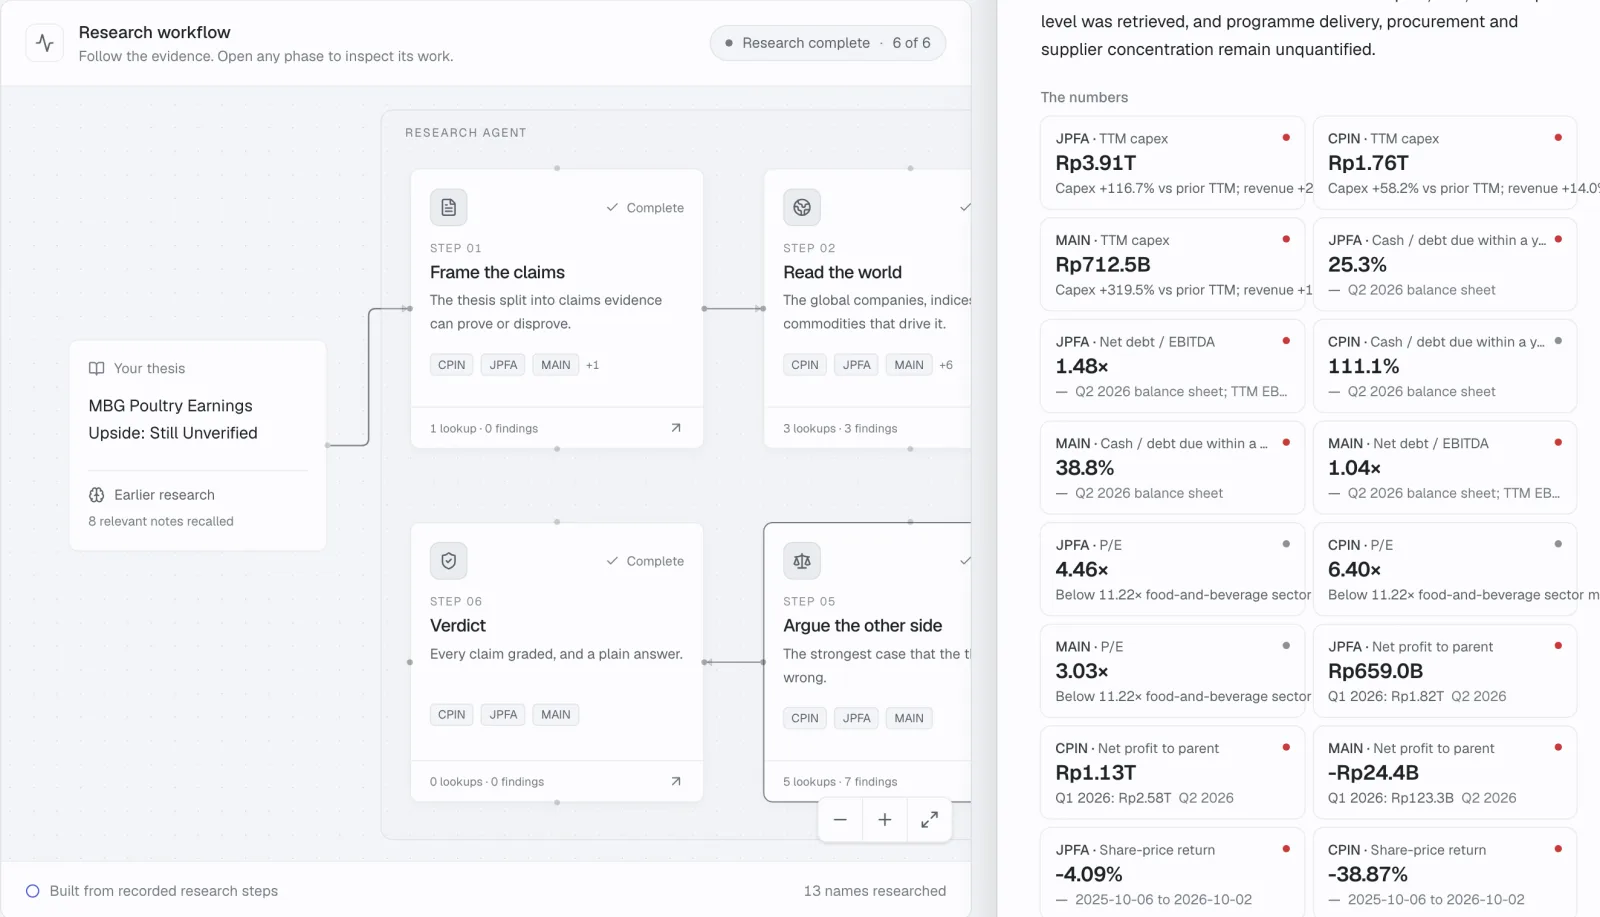This screenshot has width=1600, height=917.
Task: Click the Verdict shield icon
Action: [x=449, y=561]
